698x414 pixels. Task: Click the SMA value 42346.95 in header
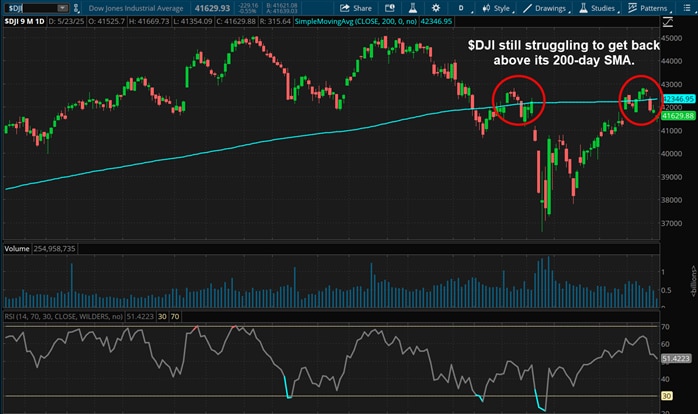[436, 21]
